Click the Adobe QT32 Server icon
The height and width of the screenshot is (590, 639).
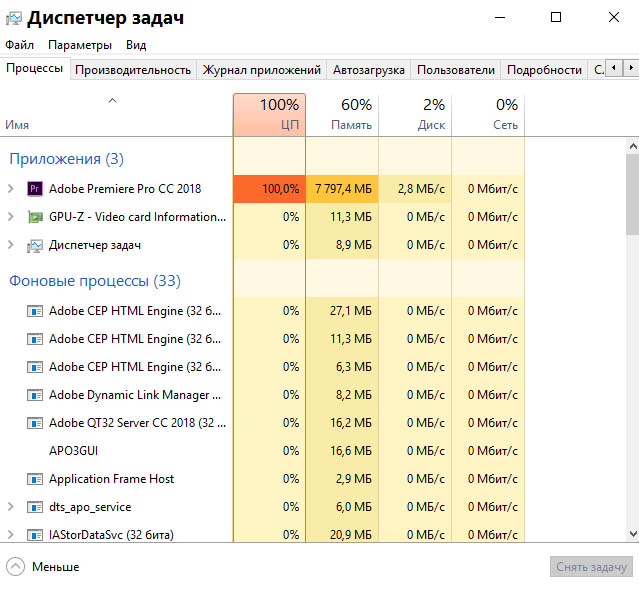point(35,423)
